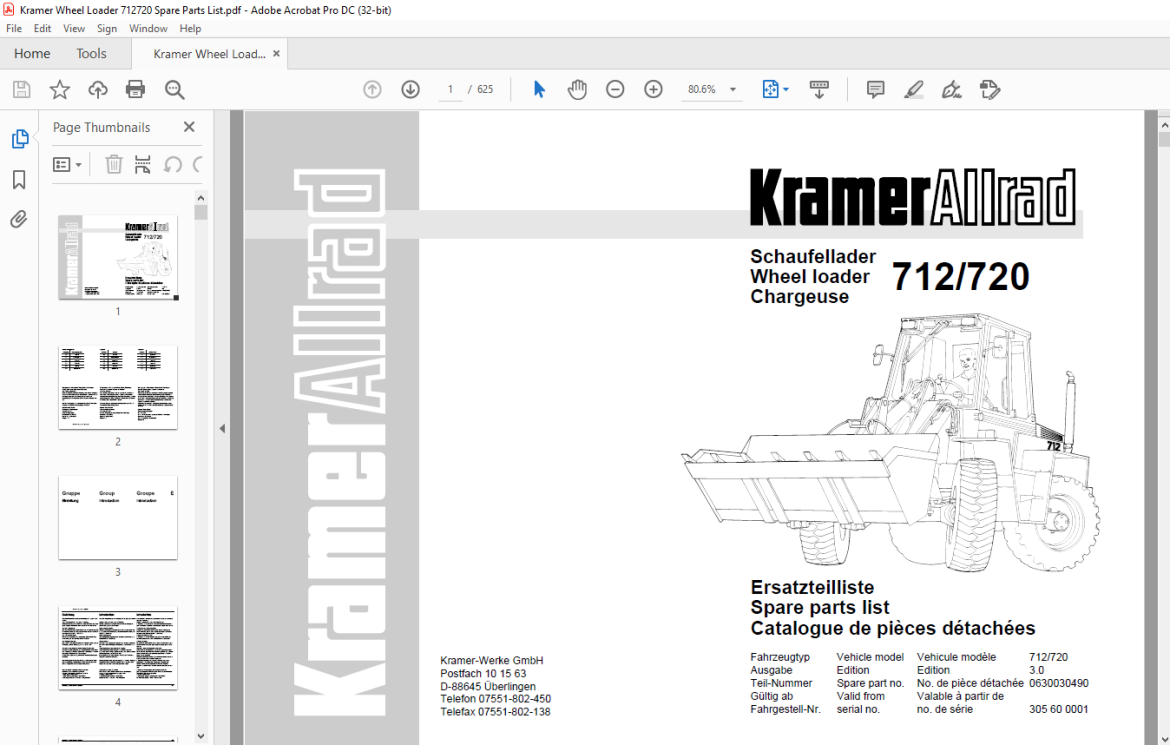Open Page Thumbnails sidebar icon
1170x745 pixels.
tap(20, 139)
